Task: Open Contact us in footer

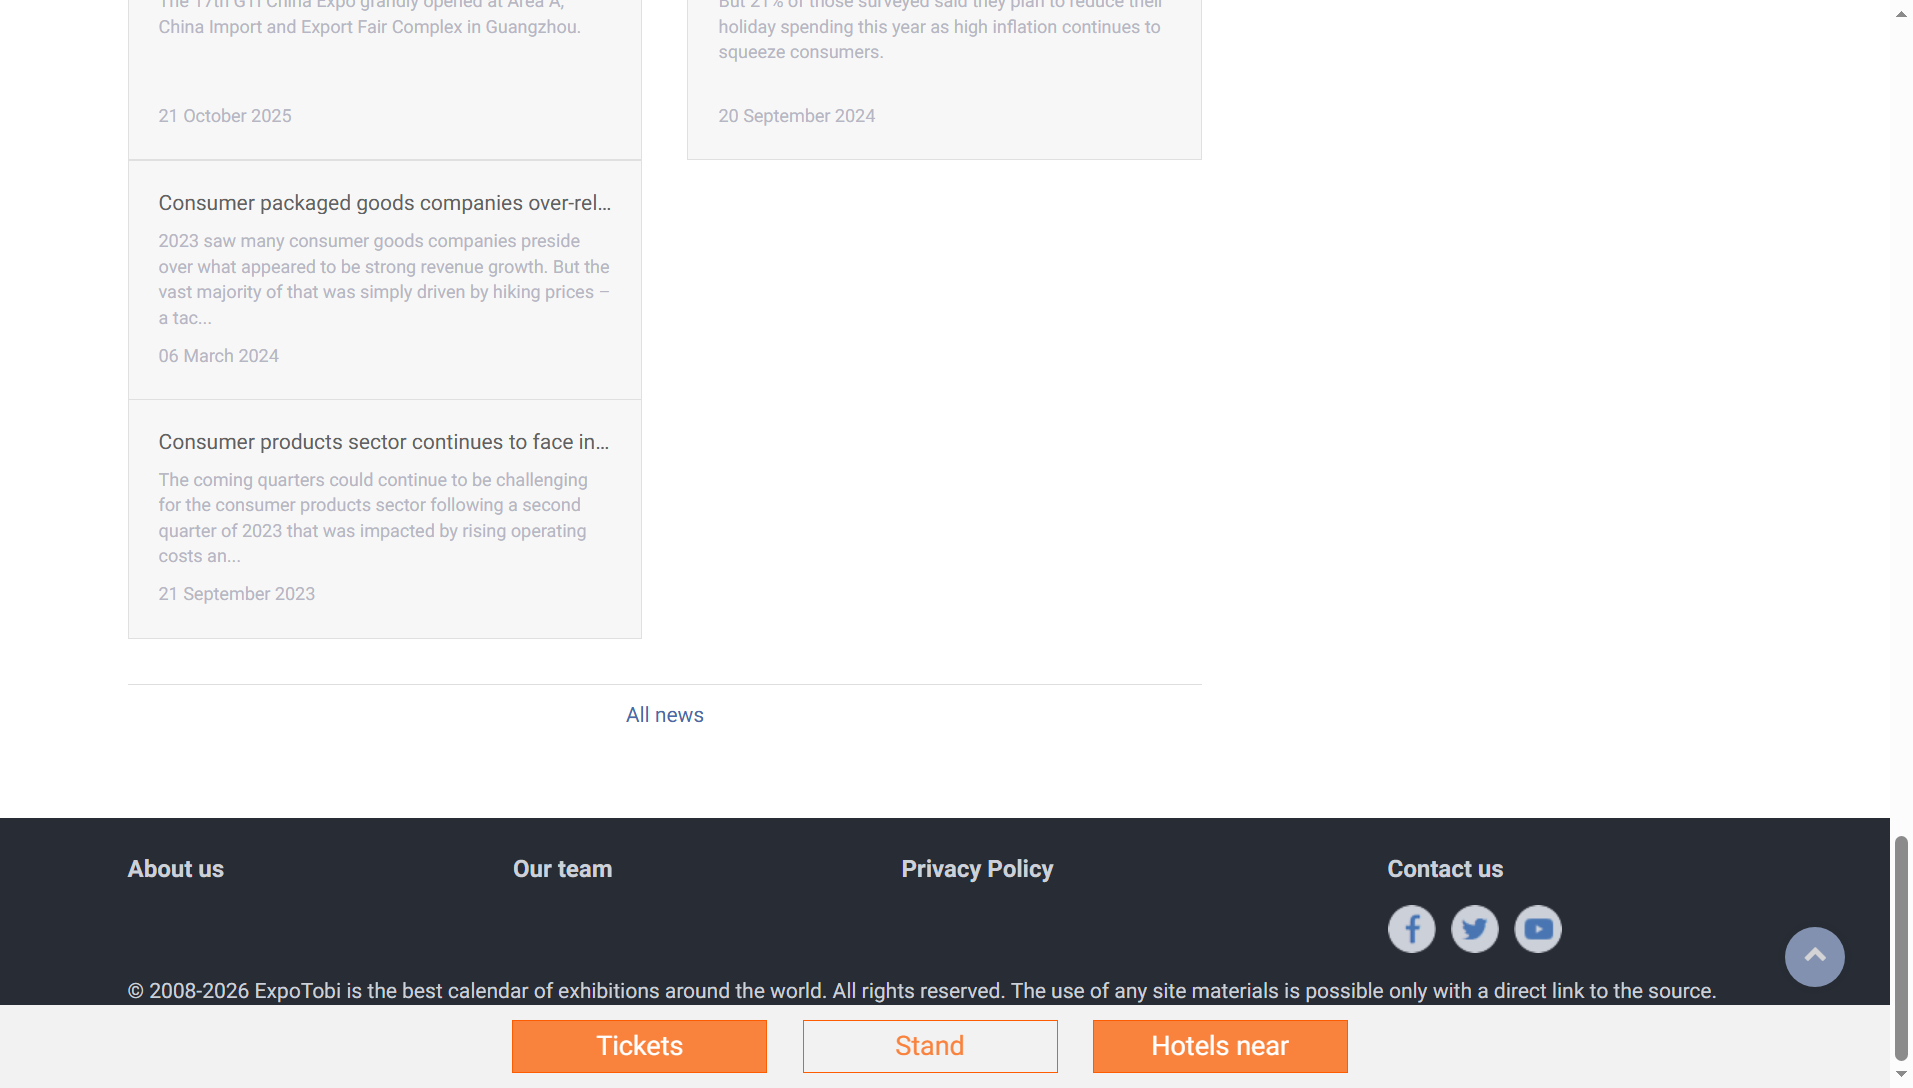Action: pyautogui.click(x=1445, y=869)
